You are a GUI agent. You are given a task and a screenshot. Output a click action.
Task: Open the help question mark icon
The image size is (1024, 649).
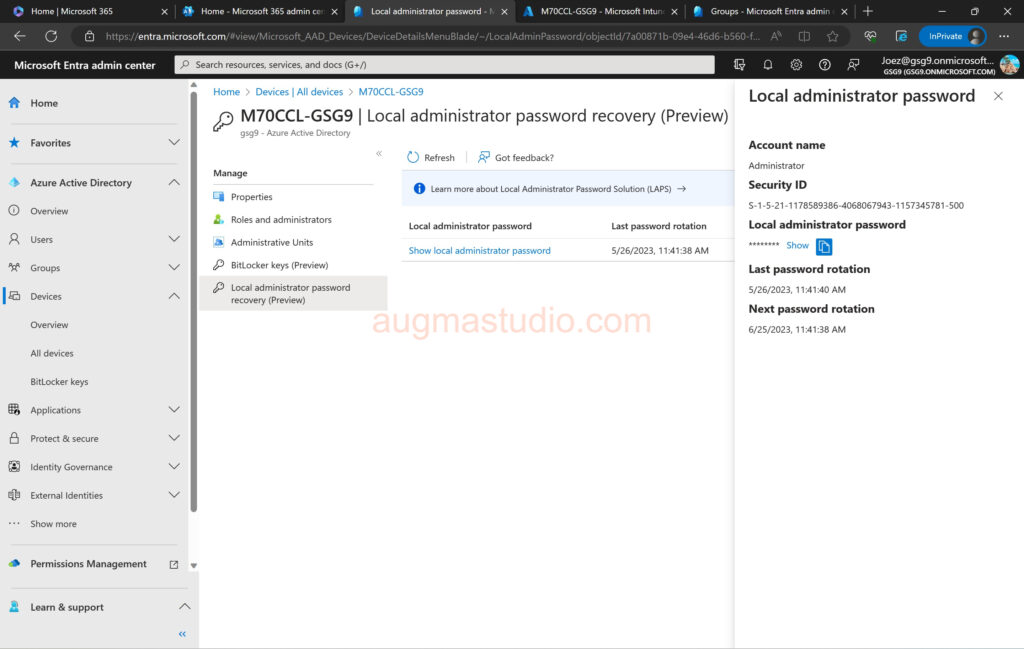click(x=825, y=65)
